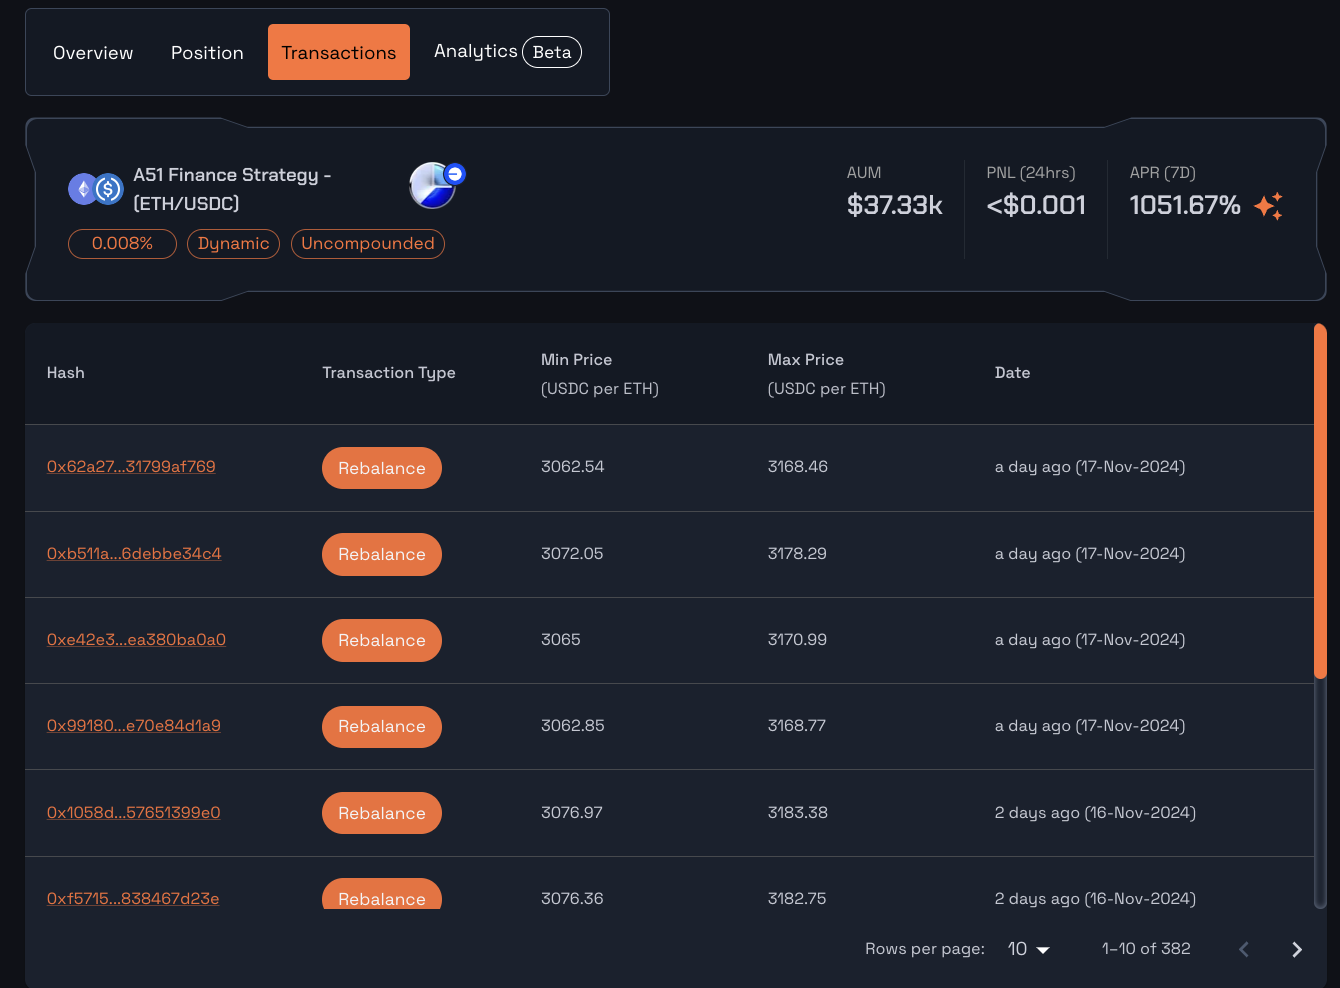Open the Position tab
The width and height of the screenshot is (1340, 988).
(207, 53)
